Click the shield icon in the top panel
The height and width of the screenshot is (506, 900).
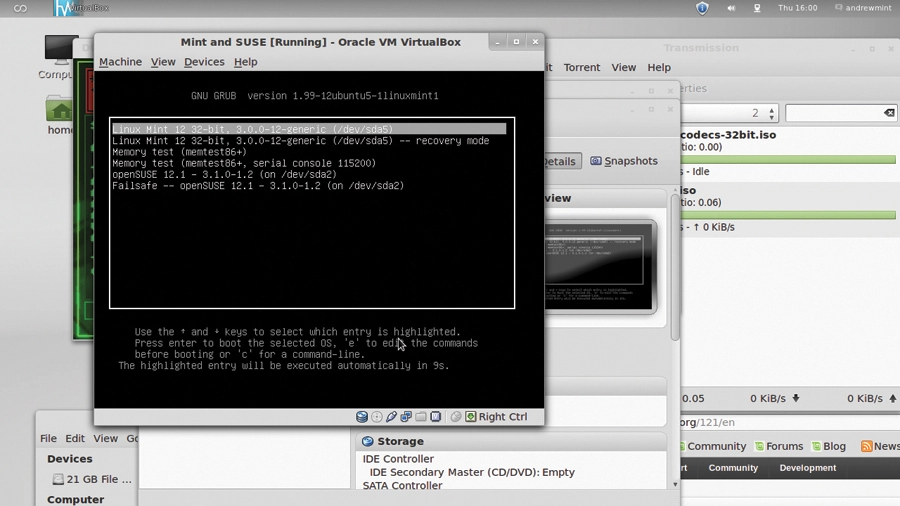point(702,8)
